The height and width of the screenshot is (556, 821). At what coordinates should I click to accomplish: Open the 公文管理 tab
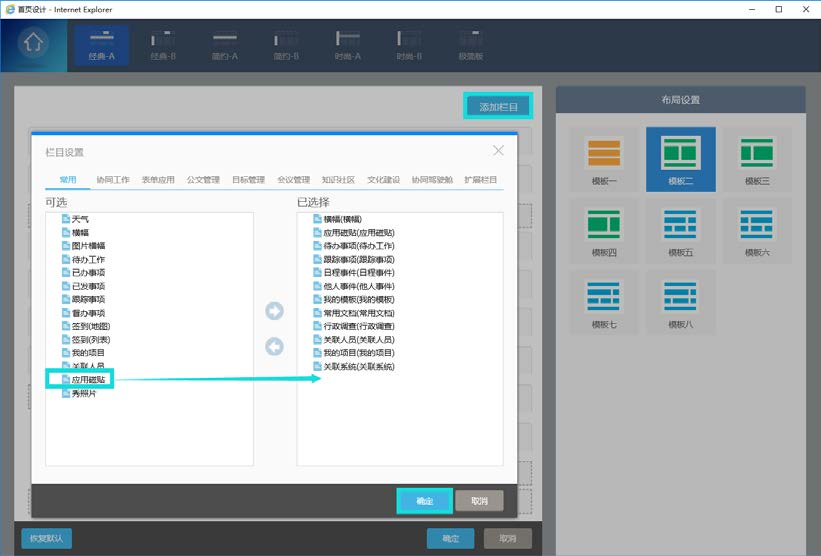[203, 180]
